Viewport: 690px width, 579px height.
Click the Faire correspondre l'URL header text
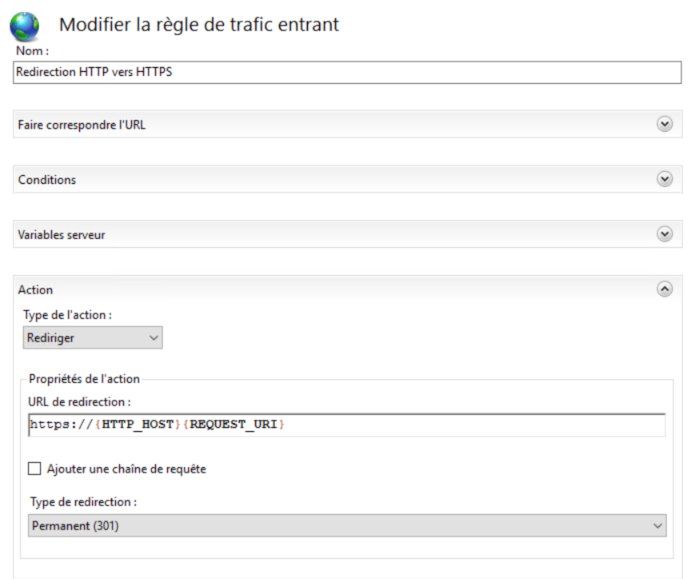(x=88, y=125)
